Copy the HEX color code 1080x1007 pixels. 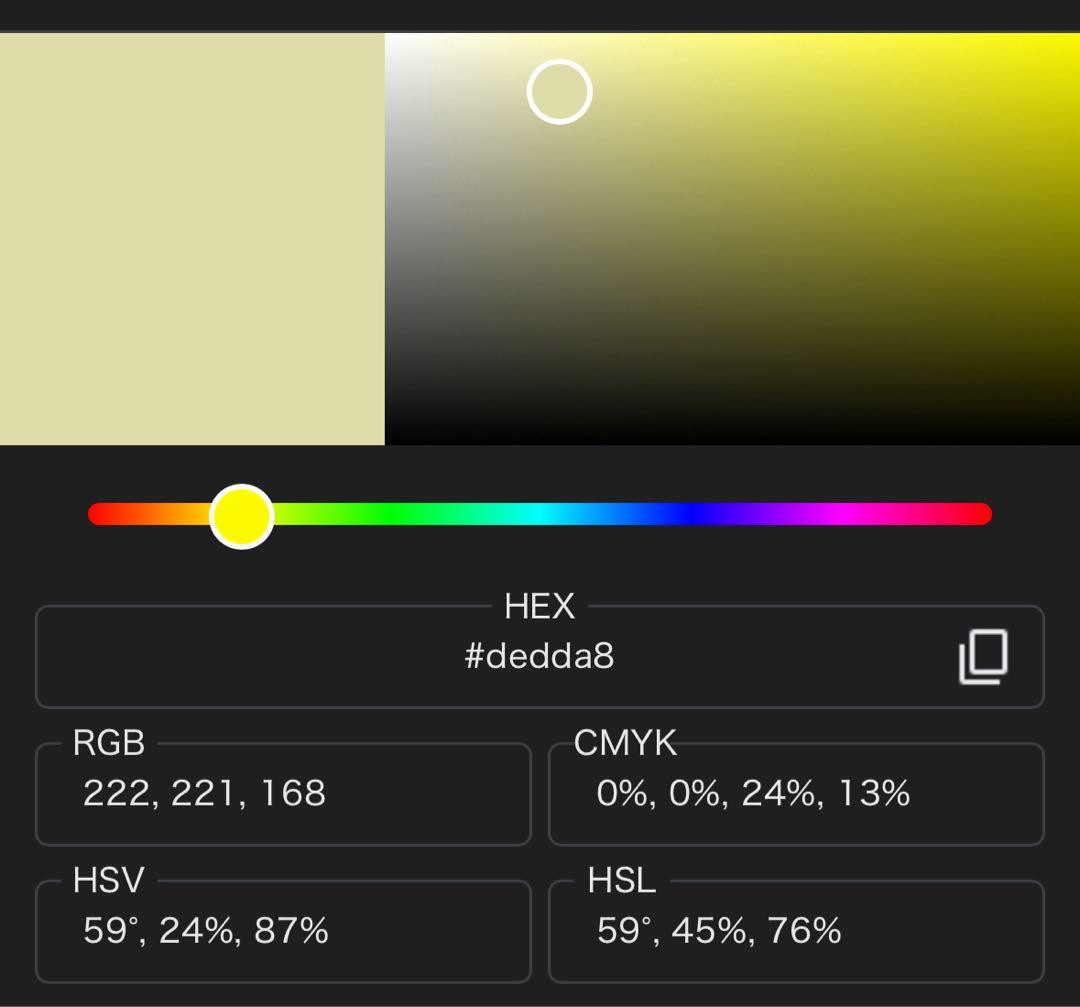(x=983, y=657)
